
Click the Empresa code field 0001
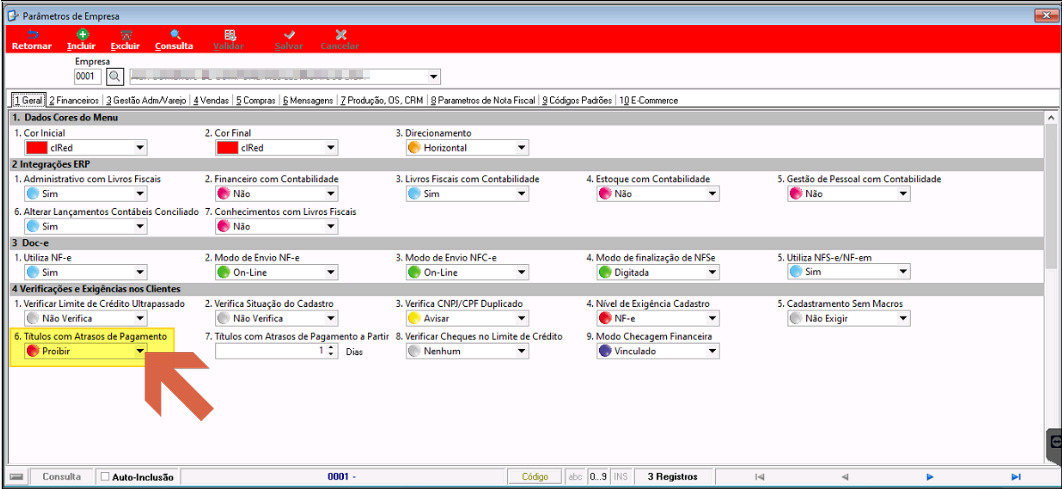pos(88,76)
